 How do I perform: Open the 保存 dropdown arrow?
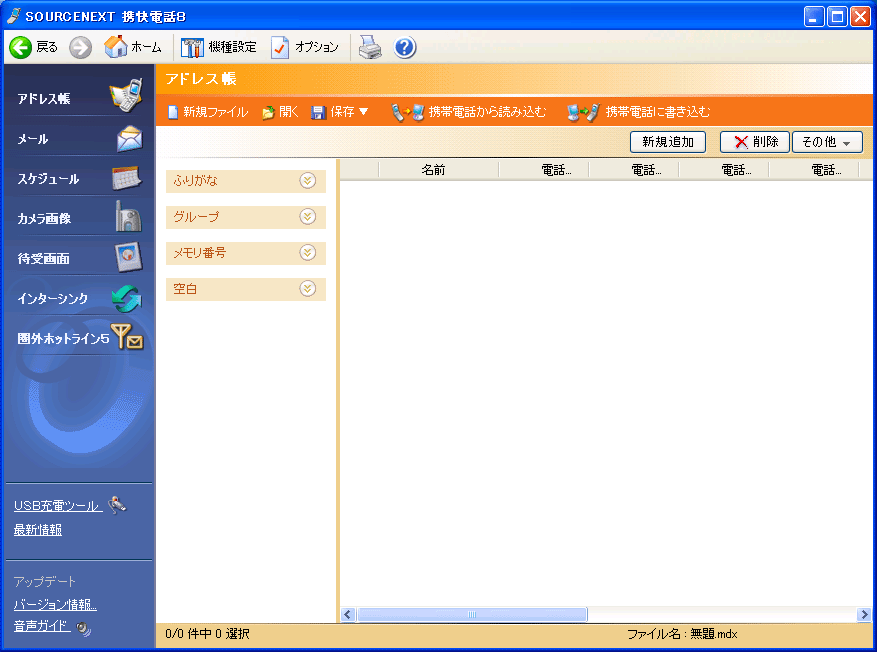click(364, 112)
